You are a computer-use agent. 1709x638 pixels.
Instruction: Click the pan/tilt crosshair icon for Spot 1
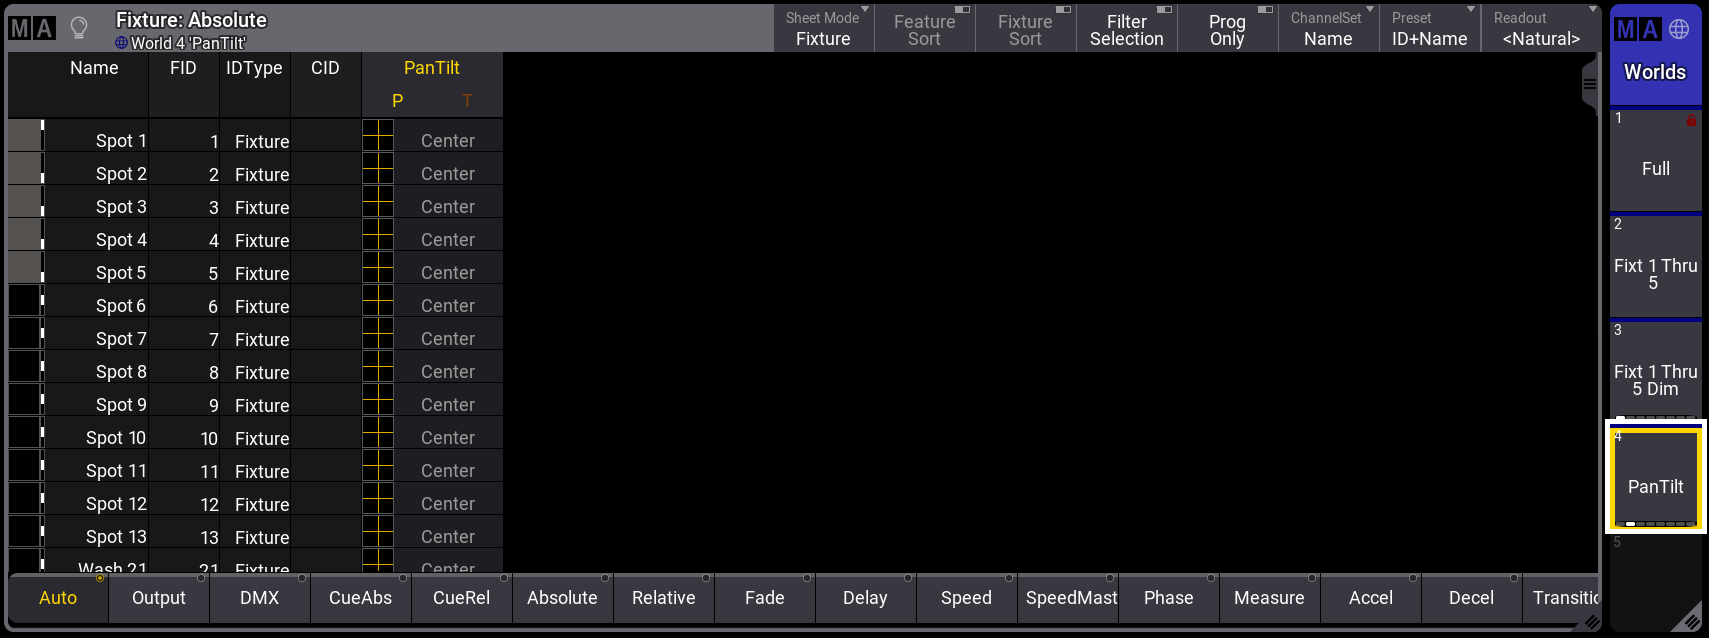tap(377, 135)
